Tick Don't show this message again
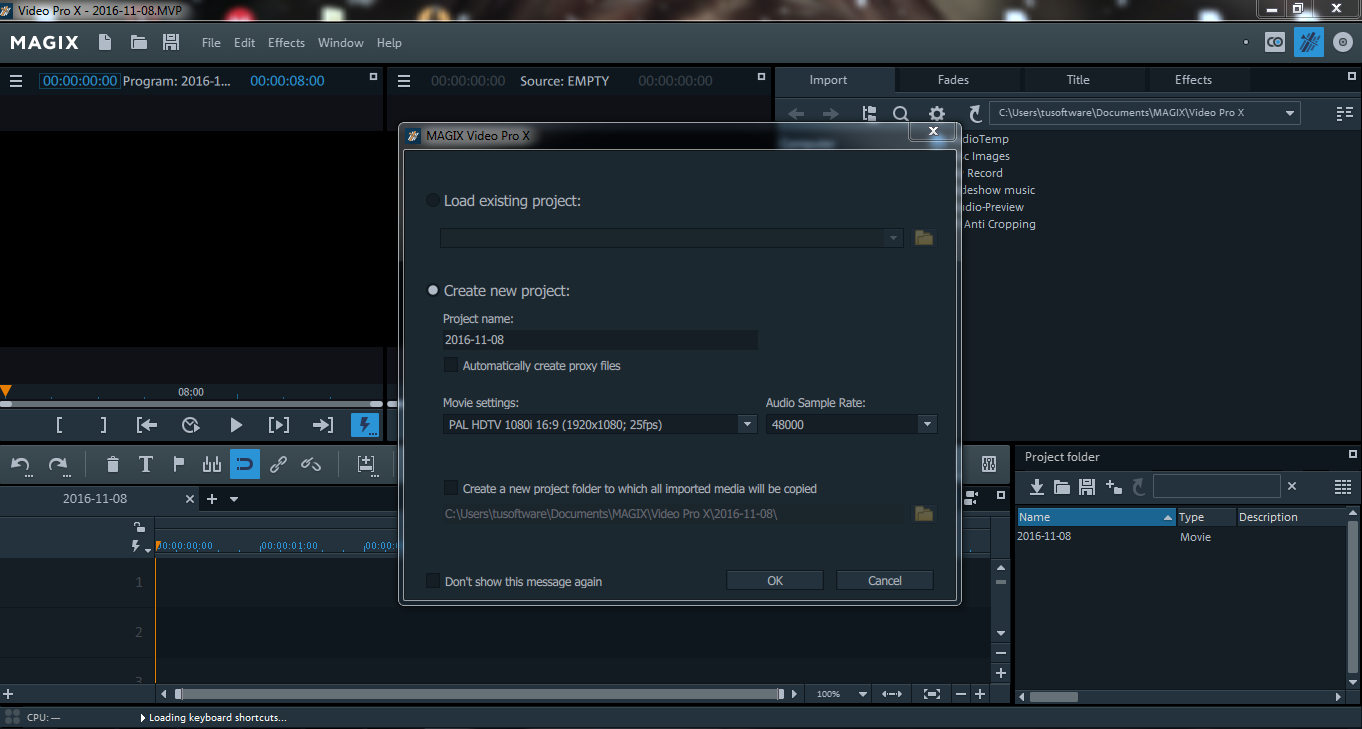This screenshot has height=729, width=1362. 433,581
